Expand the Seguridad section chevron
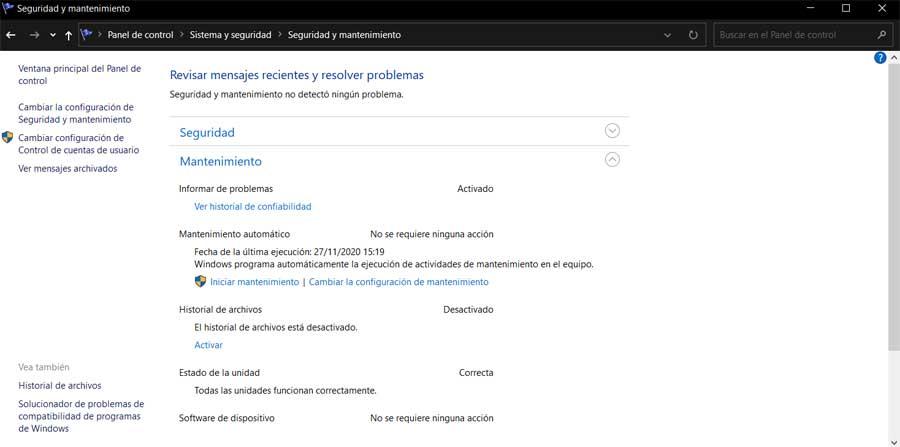The image size is (900, 447). (612, 131)
